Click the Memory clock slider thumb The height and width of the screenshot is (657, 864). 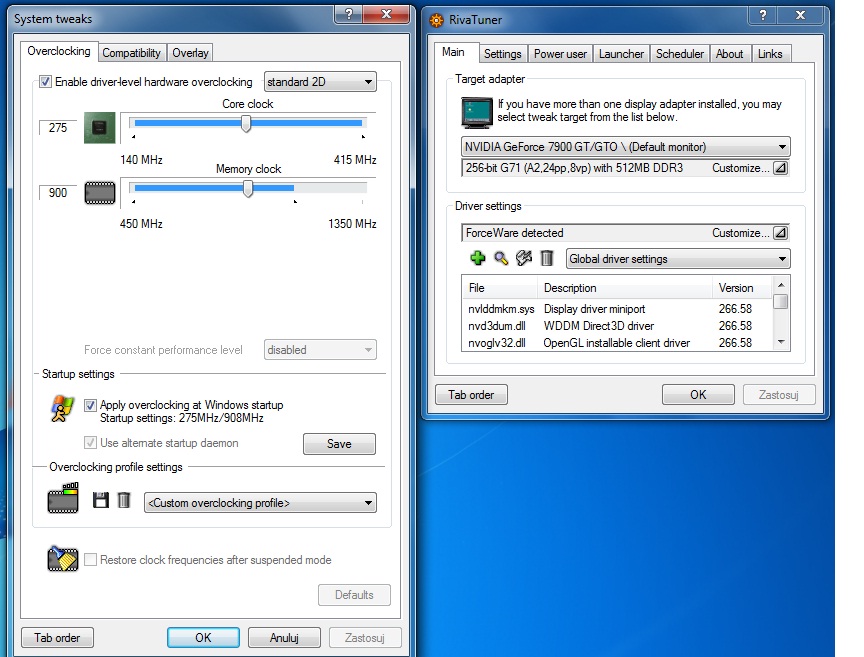248,189
